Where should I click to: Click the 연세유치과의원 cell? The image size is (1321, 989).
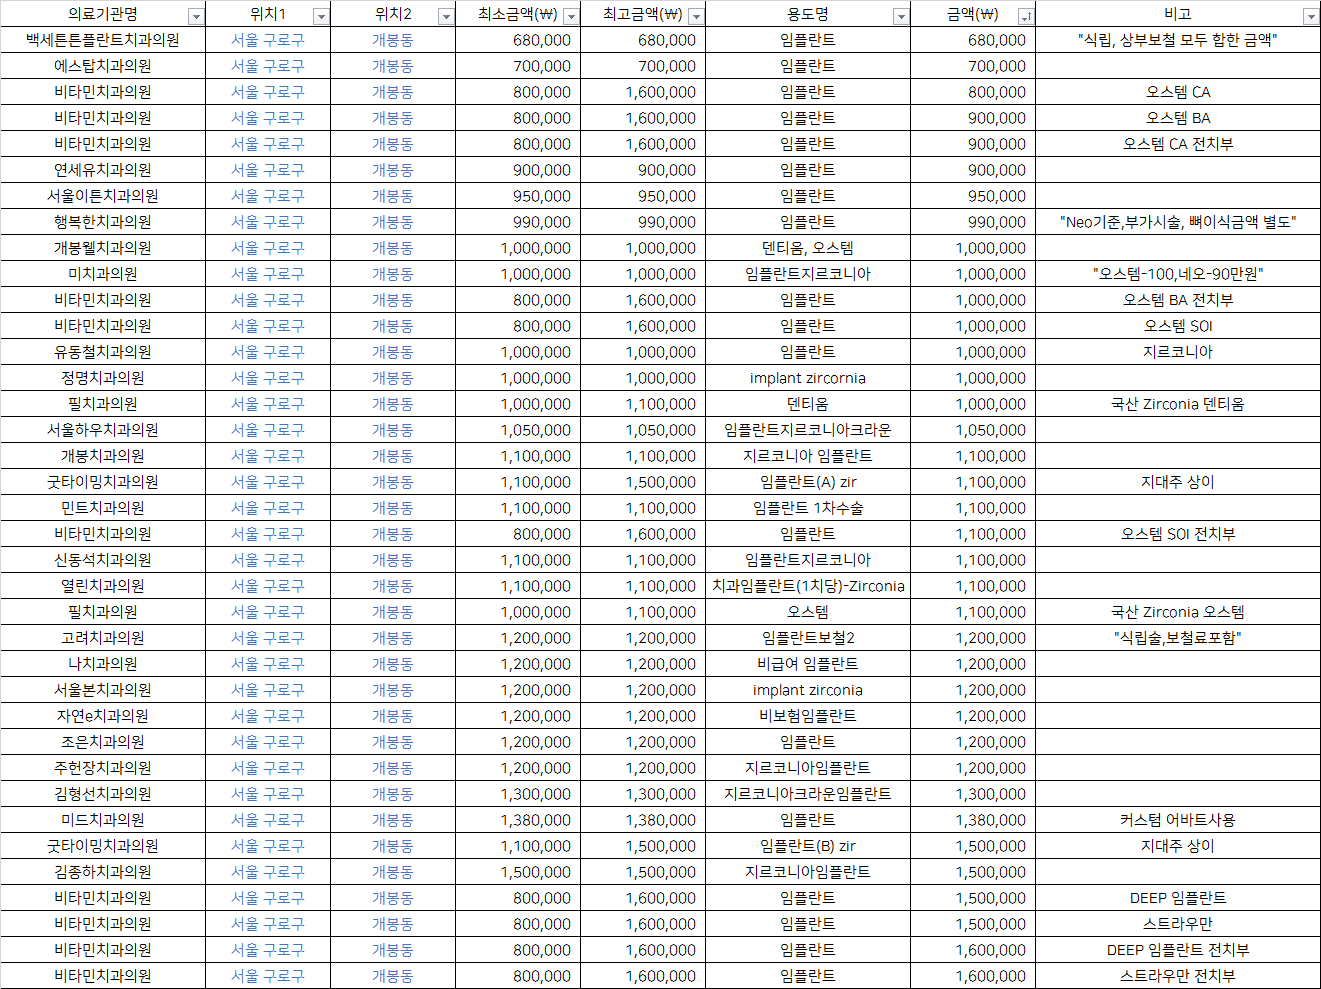click(103, 170)
